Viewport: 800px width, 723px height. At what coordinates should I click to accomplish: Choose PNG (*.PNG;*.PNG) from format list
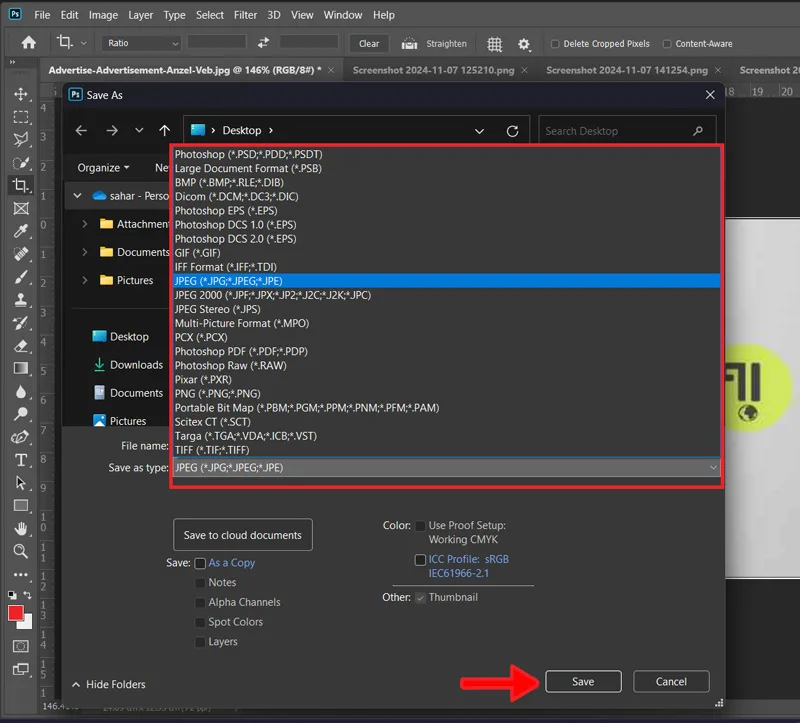click(217, 393)
